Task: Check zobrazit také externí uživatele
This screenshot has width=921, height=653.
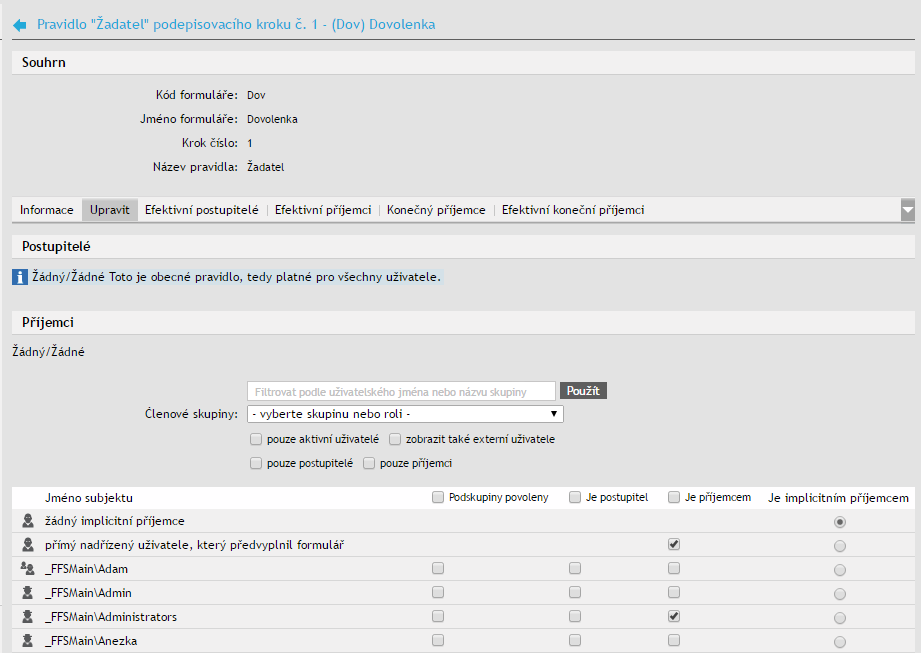Action: (x=396, y=439)
